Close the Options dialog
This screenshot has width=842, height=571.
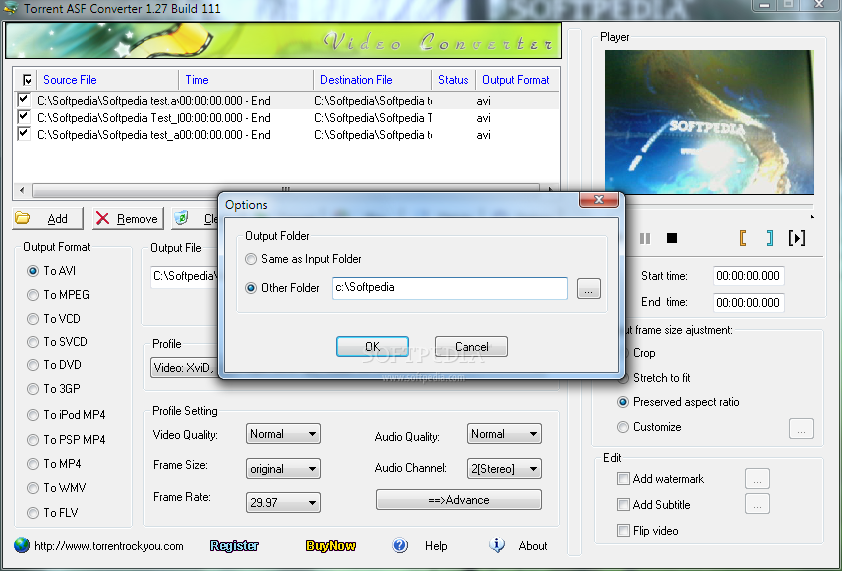(599, 200)
